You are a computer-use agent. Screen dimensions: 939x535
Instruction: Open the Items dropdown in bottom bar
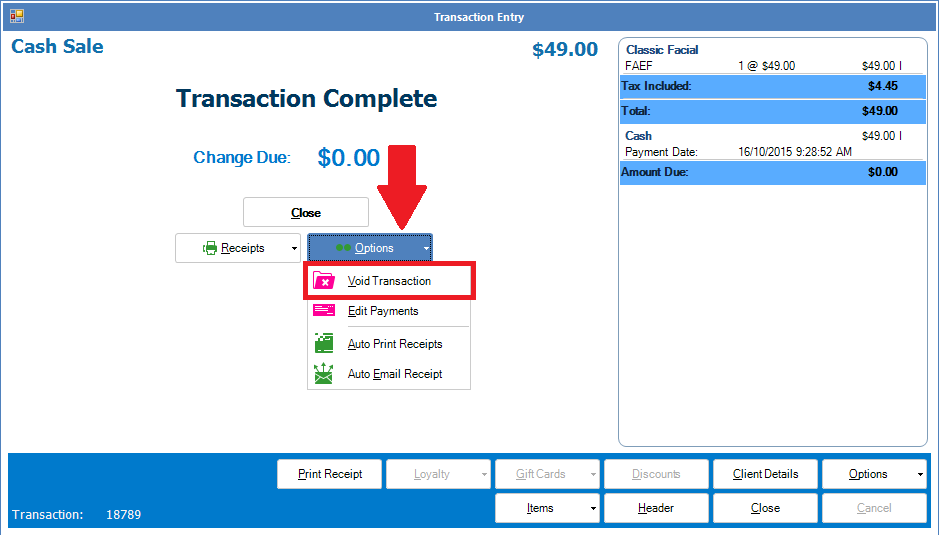(x=547, y=508)
